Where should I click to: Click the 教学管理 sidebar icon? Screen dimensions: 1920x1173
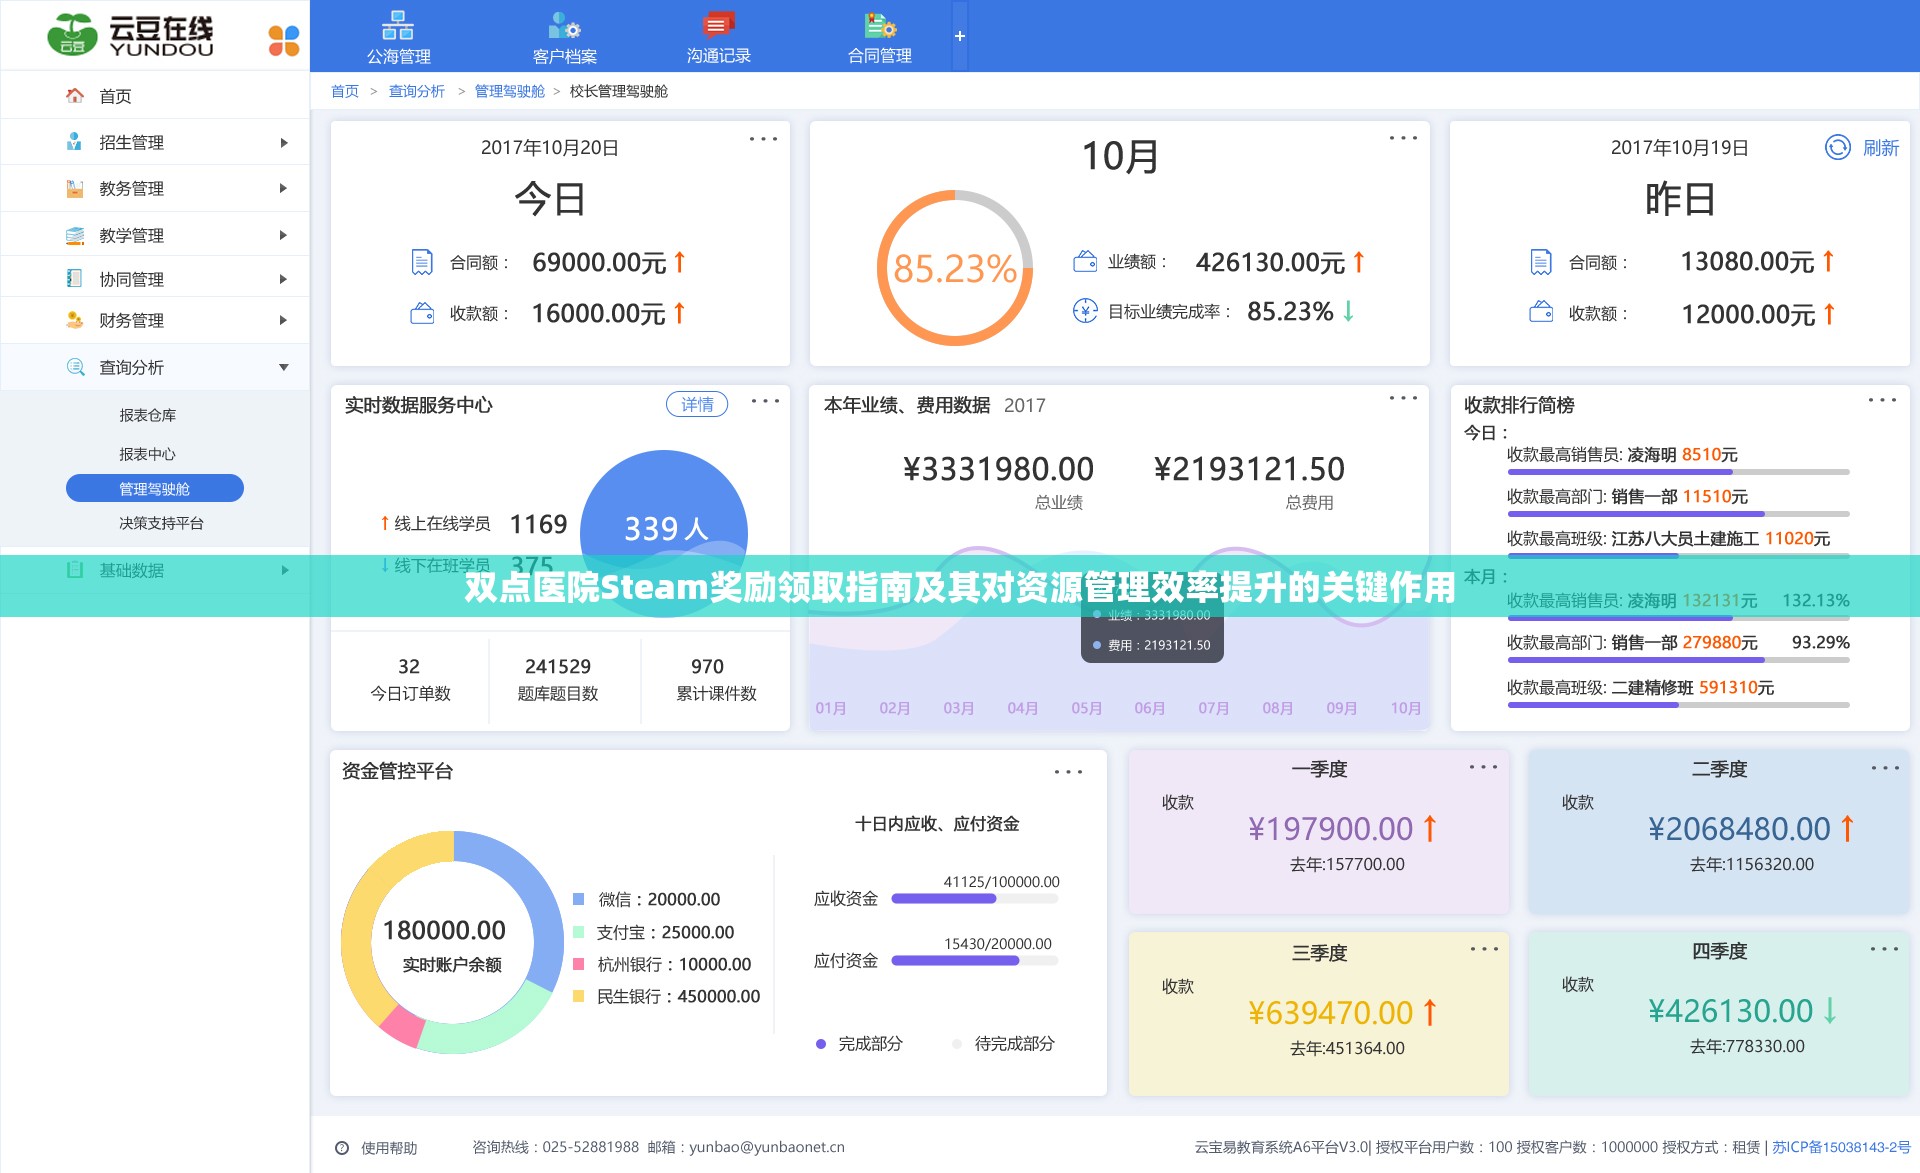(x=74, y=235)
